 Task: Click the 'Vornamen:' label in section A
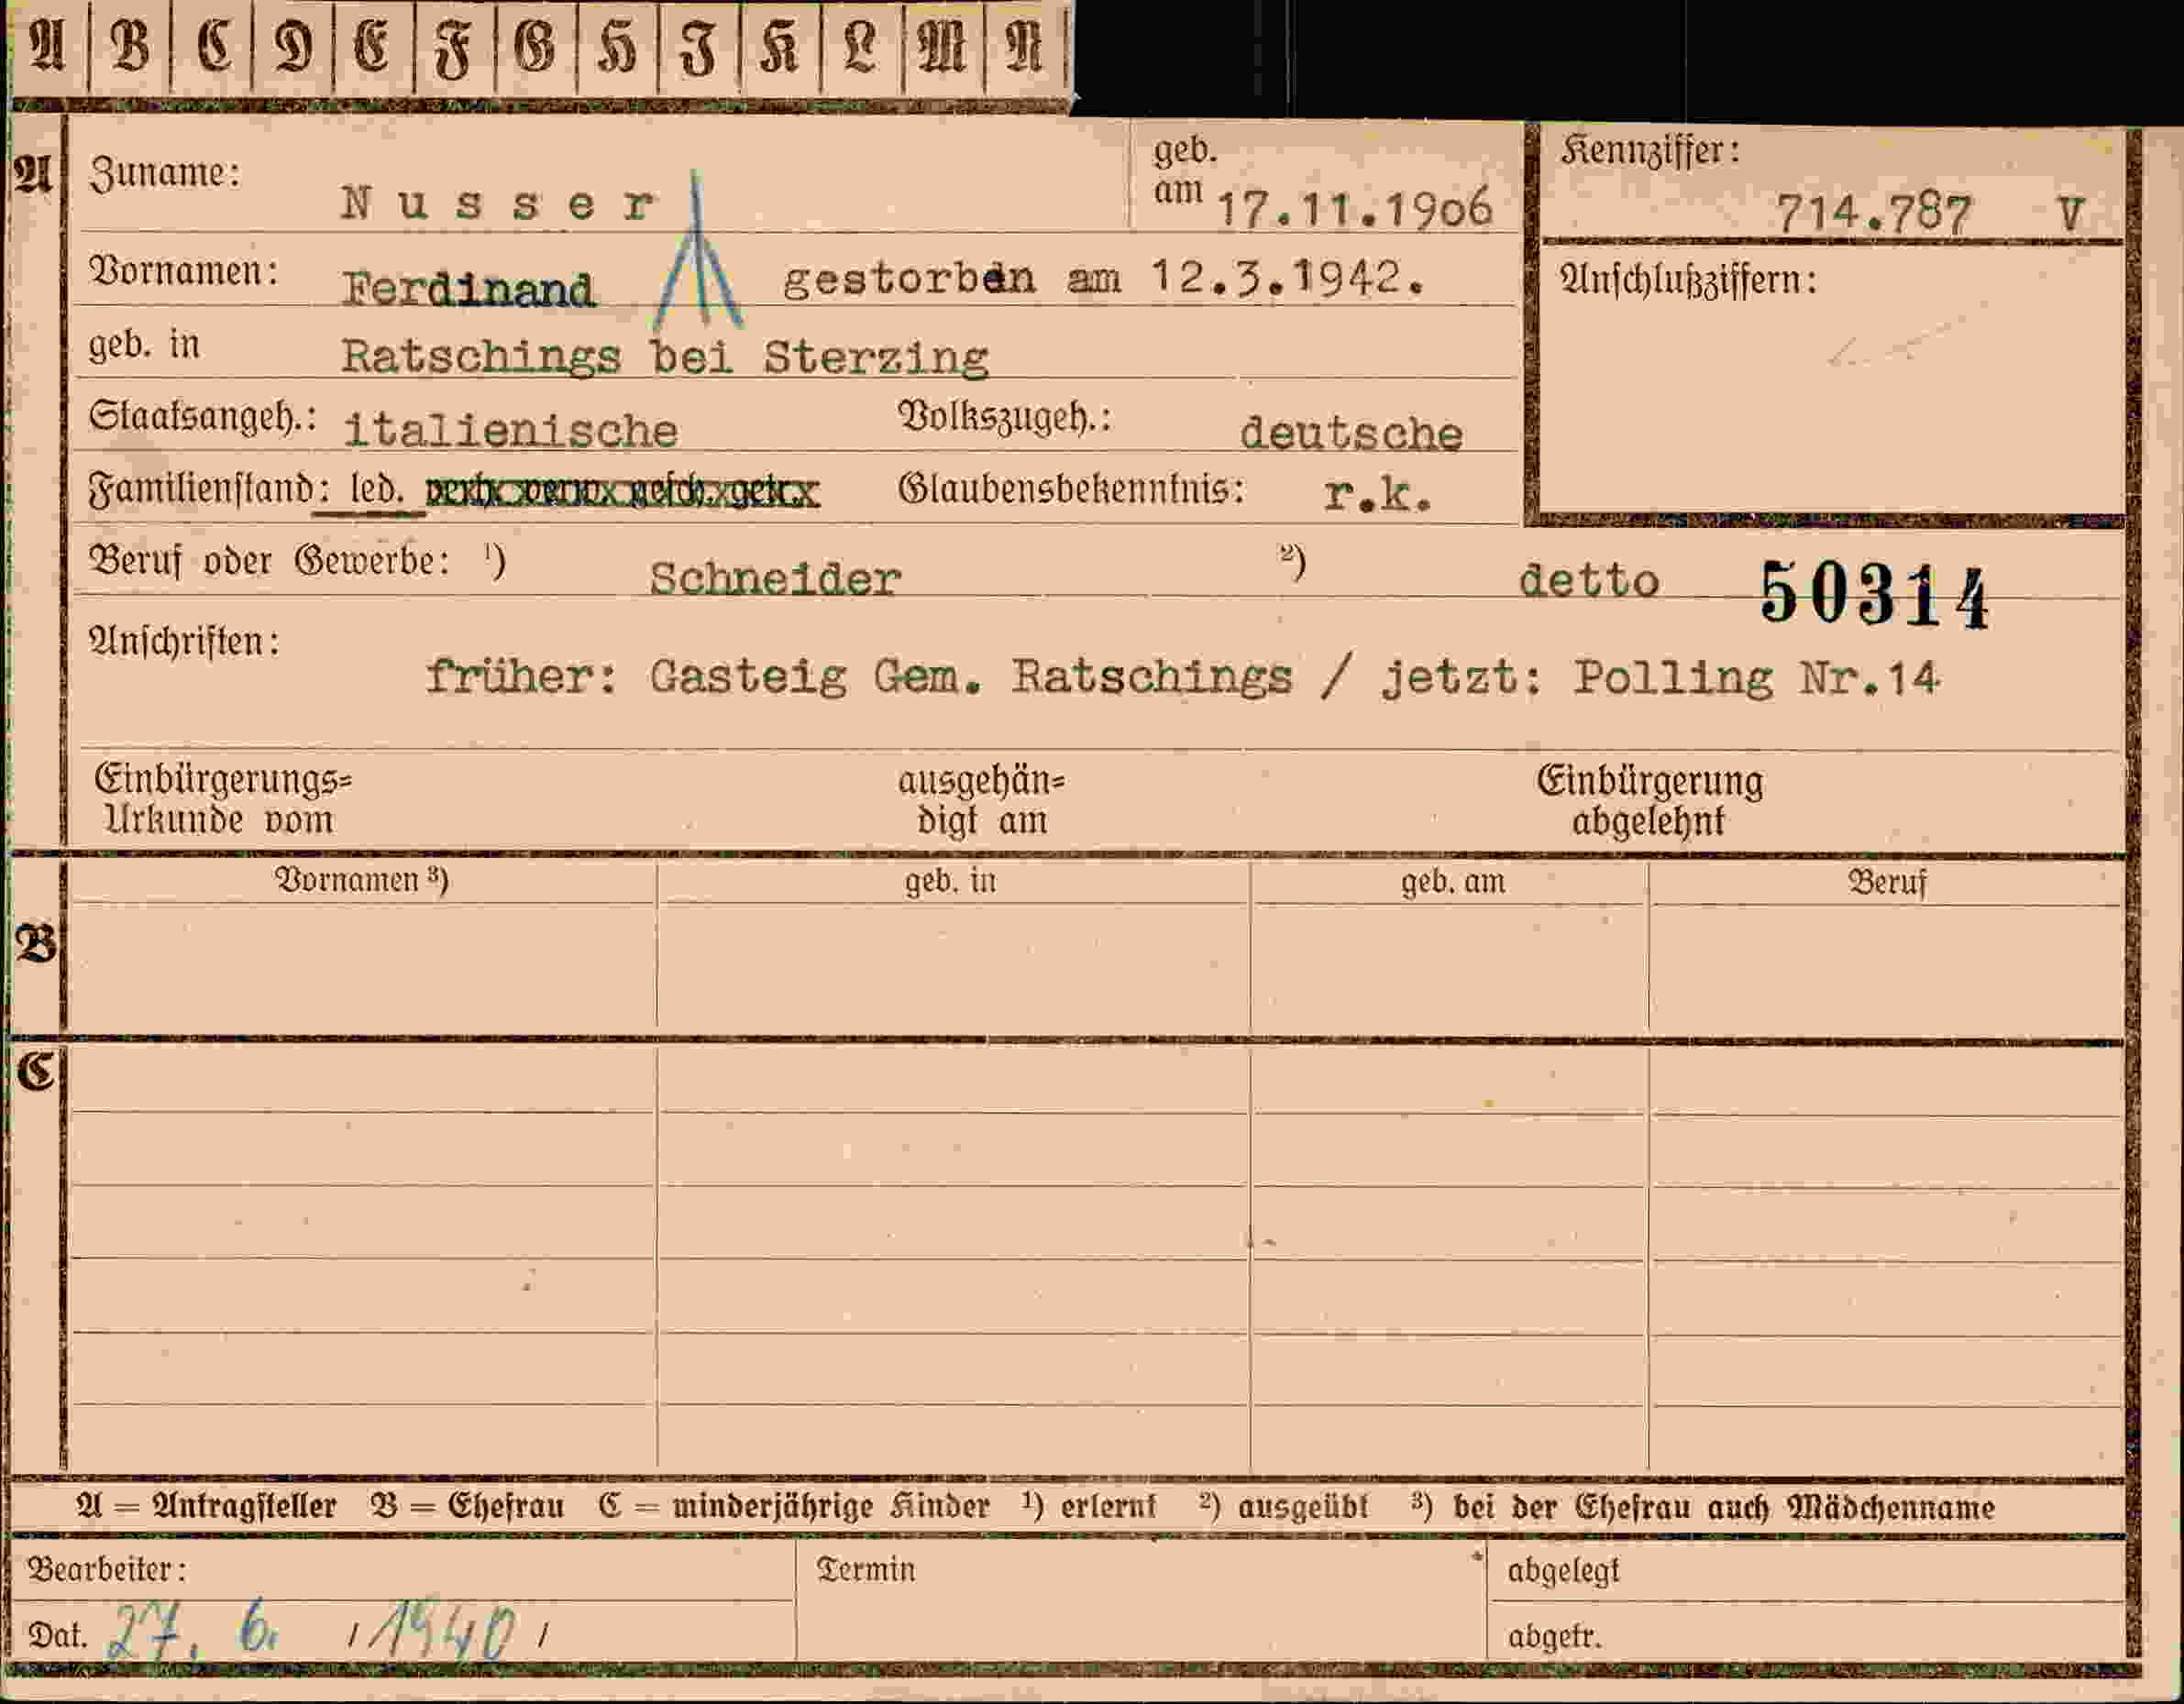(184, 271)
